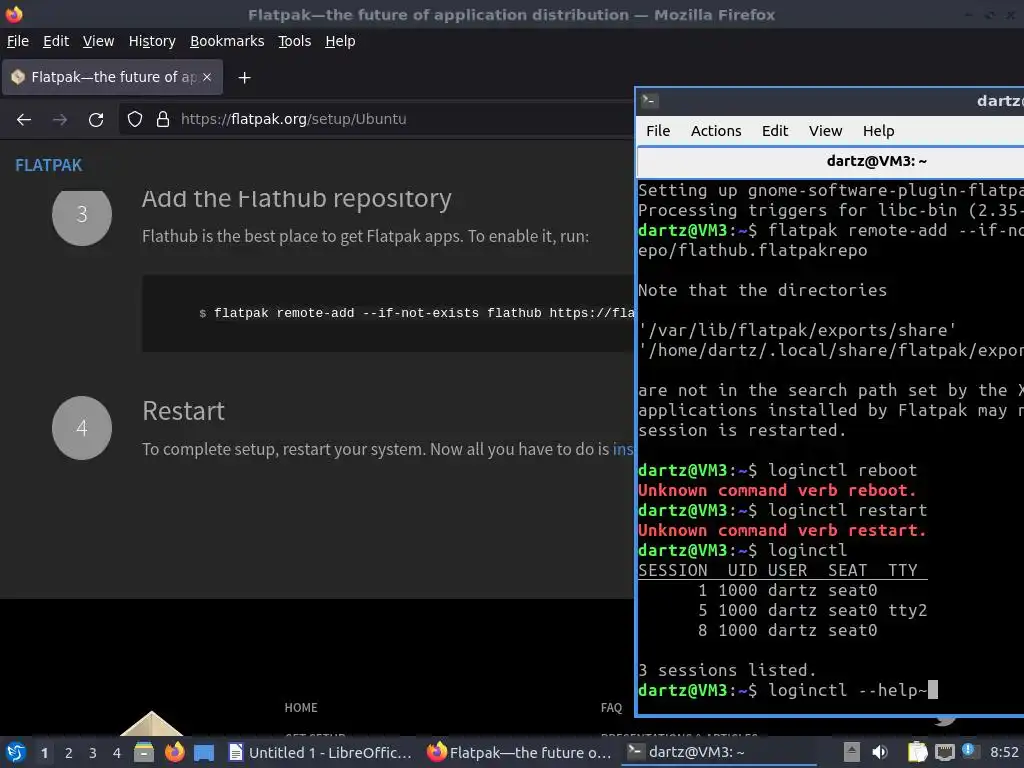Switch to workspace 2 in the panel
Image resolution: width=1024 pixels, height=768 pixels.
(69, 753)
